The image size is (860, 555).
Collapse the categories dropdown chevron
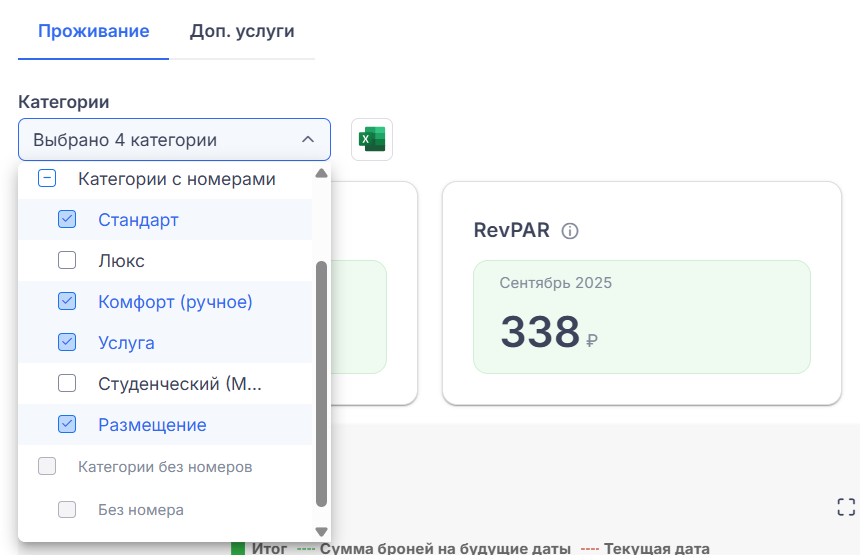point(308,140)
